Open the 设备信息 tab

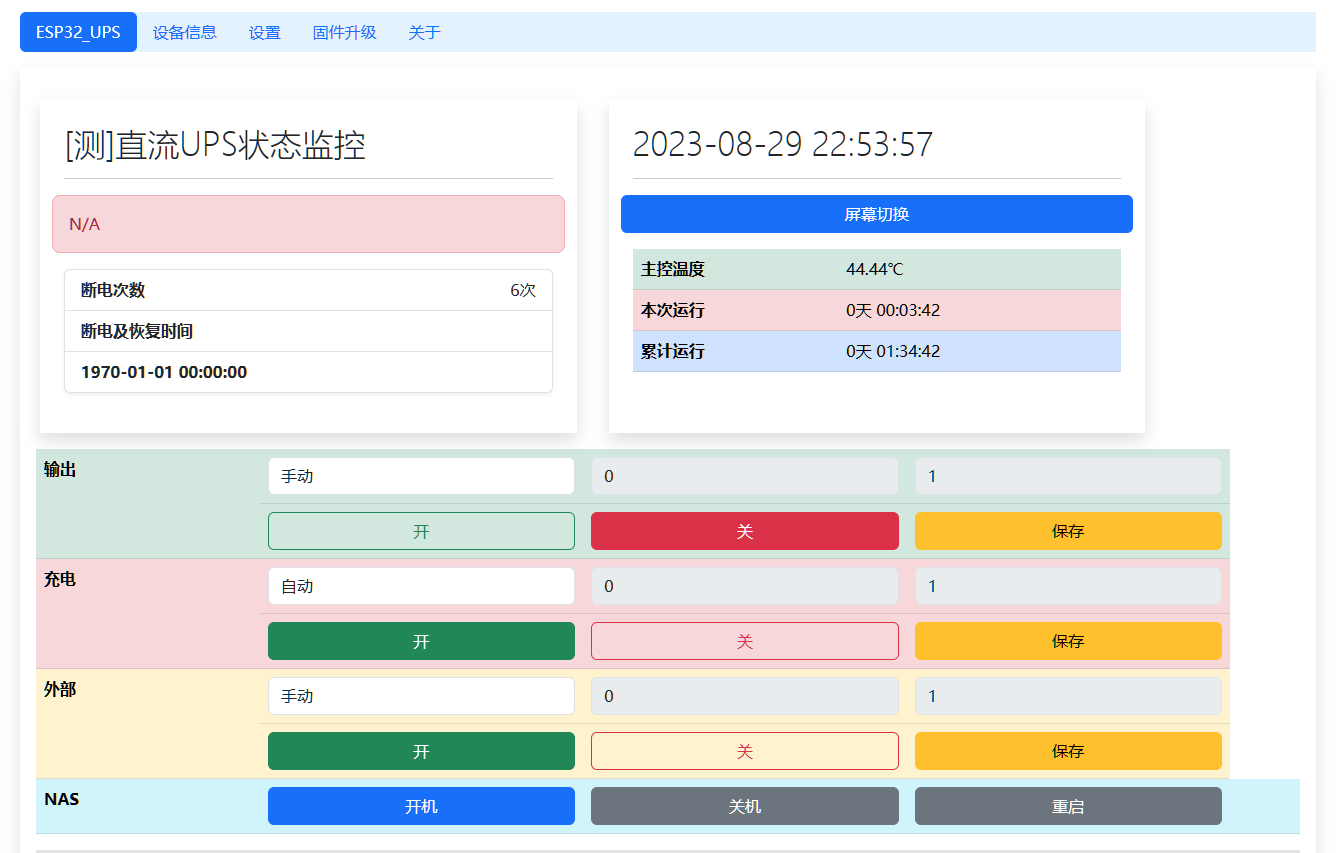coord(184,32)
